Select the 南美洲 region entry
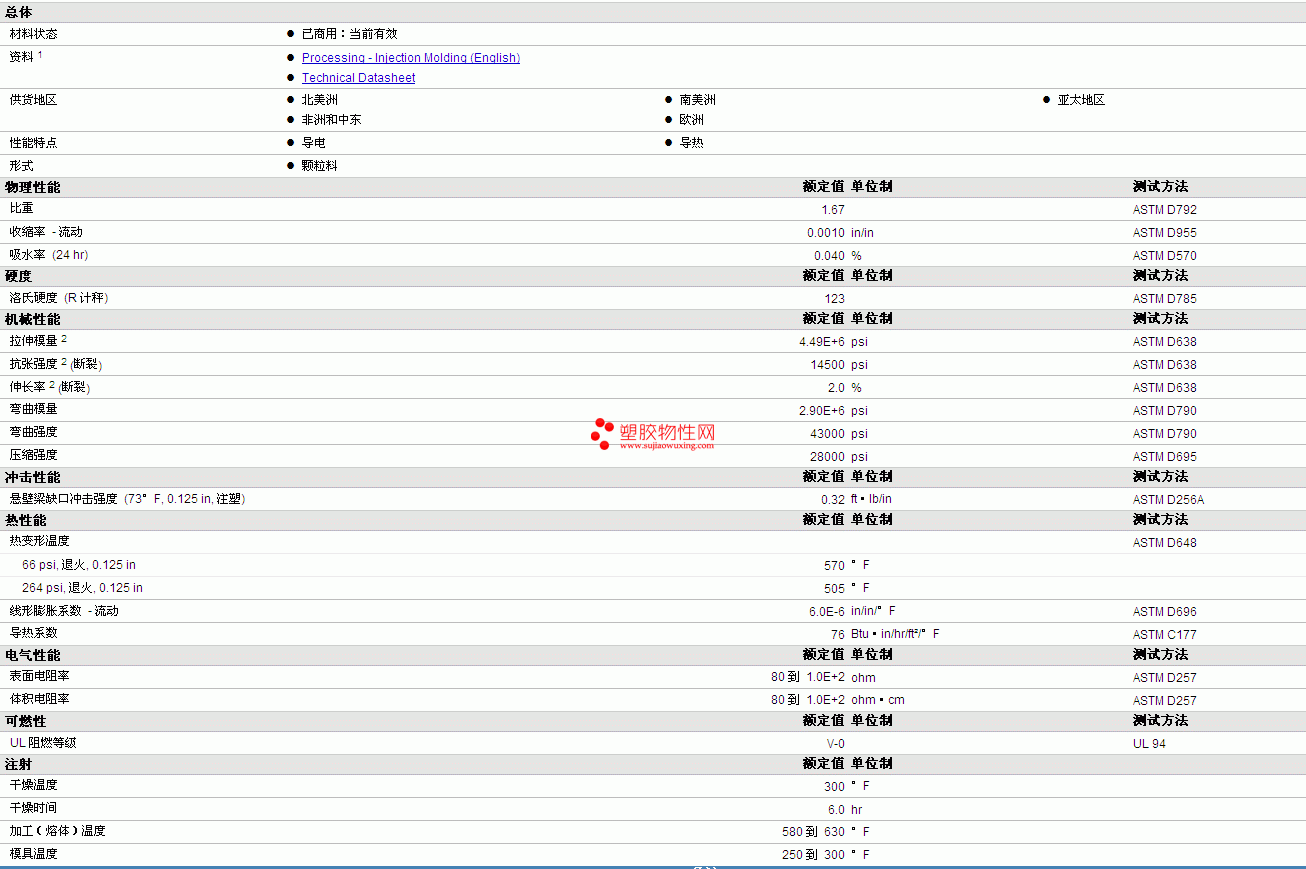Viewport: 1306px width, 869px height. click(698, 100)
